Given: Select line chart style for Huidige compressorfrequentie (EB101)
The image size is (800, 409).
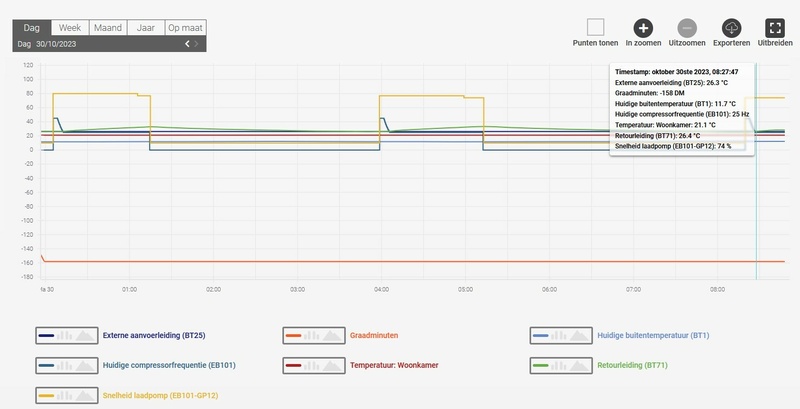Looking at the screenshot, I should 46,365.
